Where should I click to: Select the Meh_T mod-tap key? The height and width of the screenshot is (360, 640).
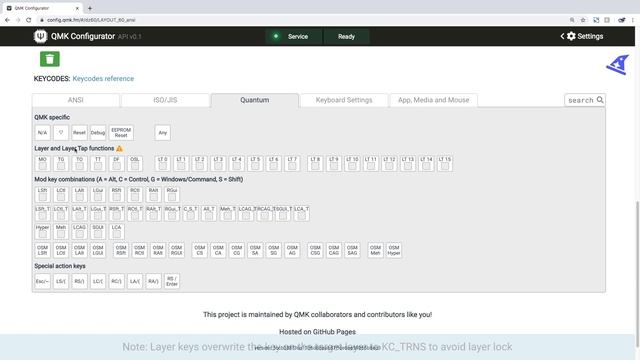pos(227,213)
